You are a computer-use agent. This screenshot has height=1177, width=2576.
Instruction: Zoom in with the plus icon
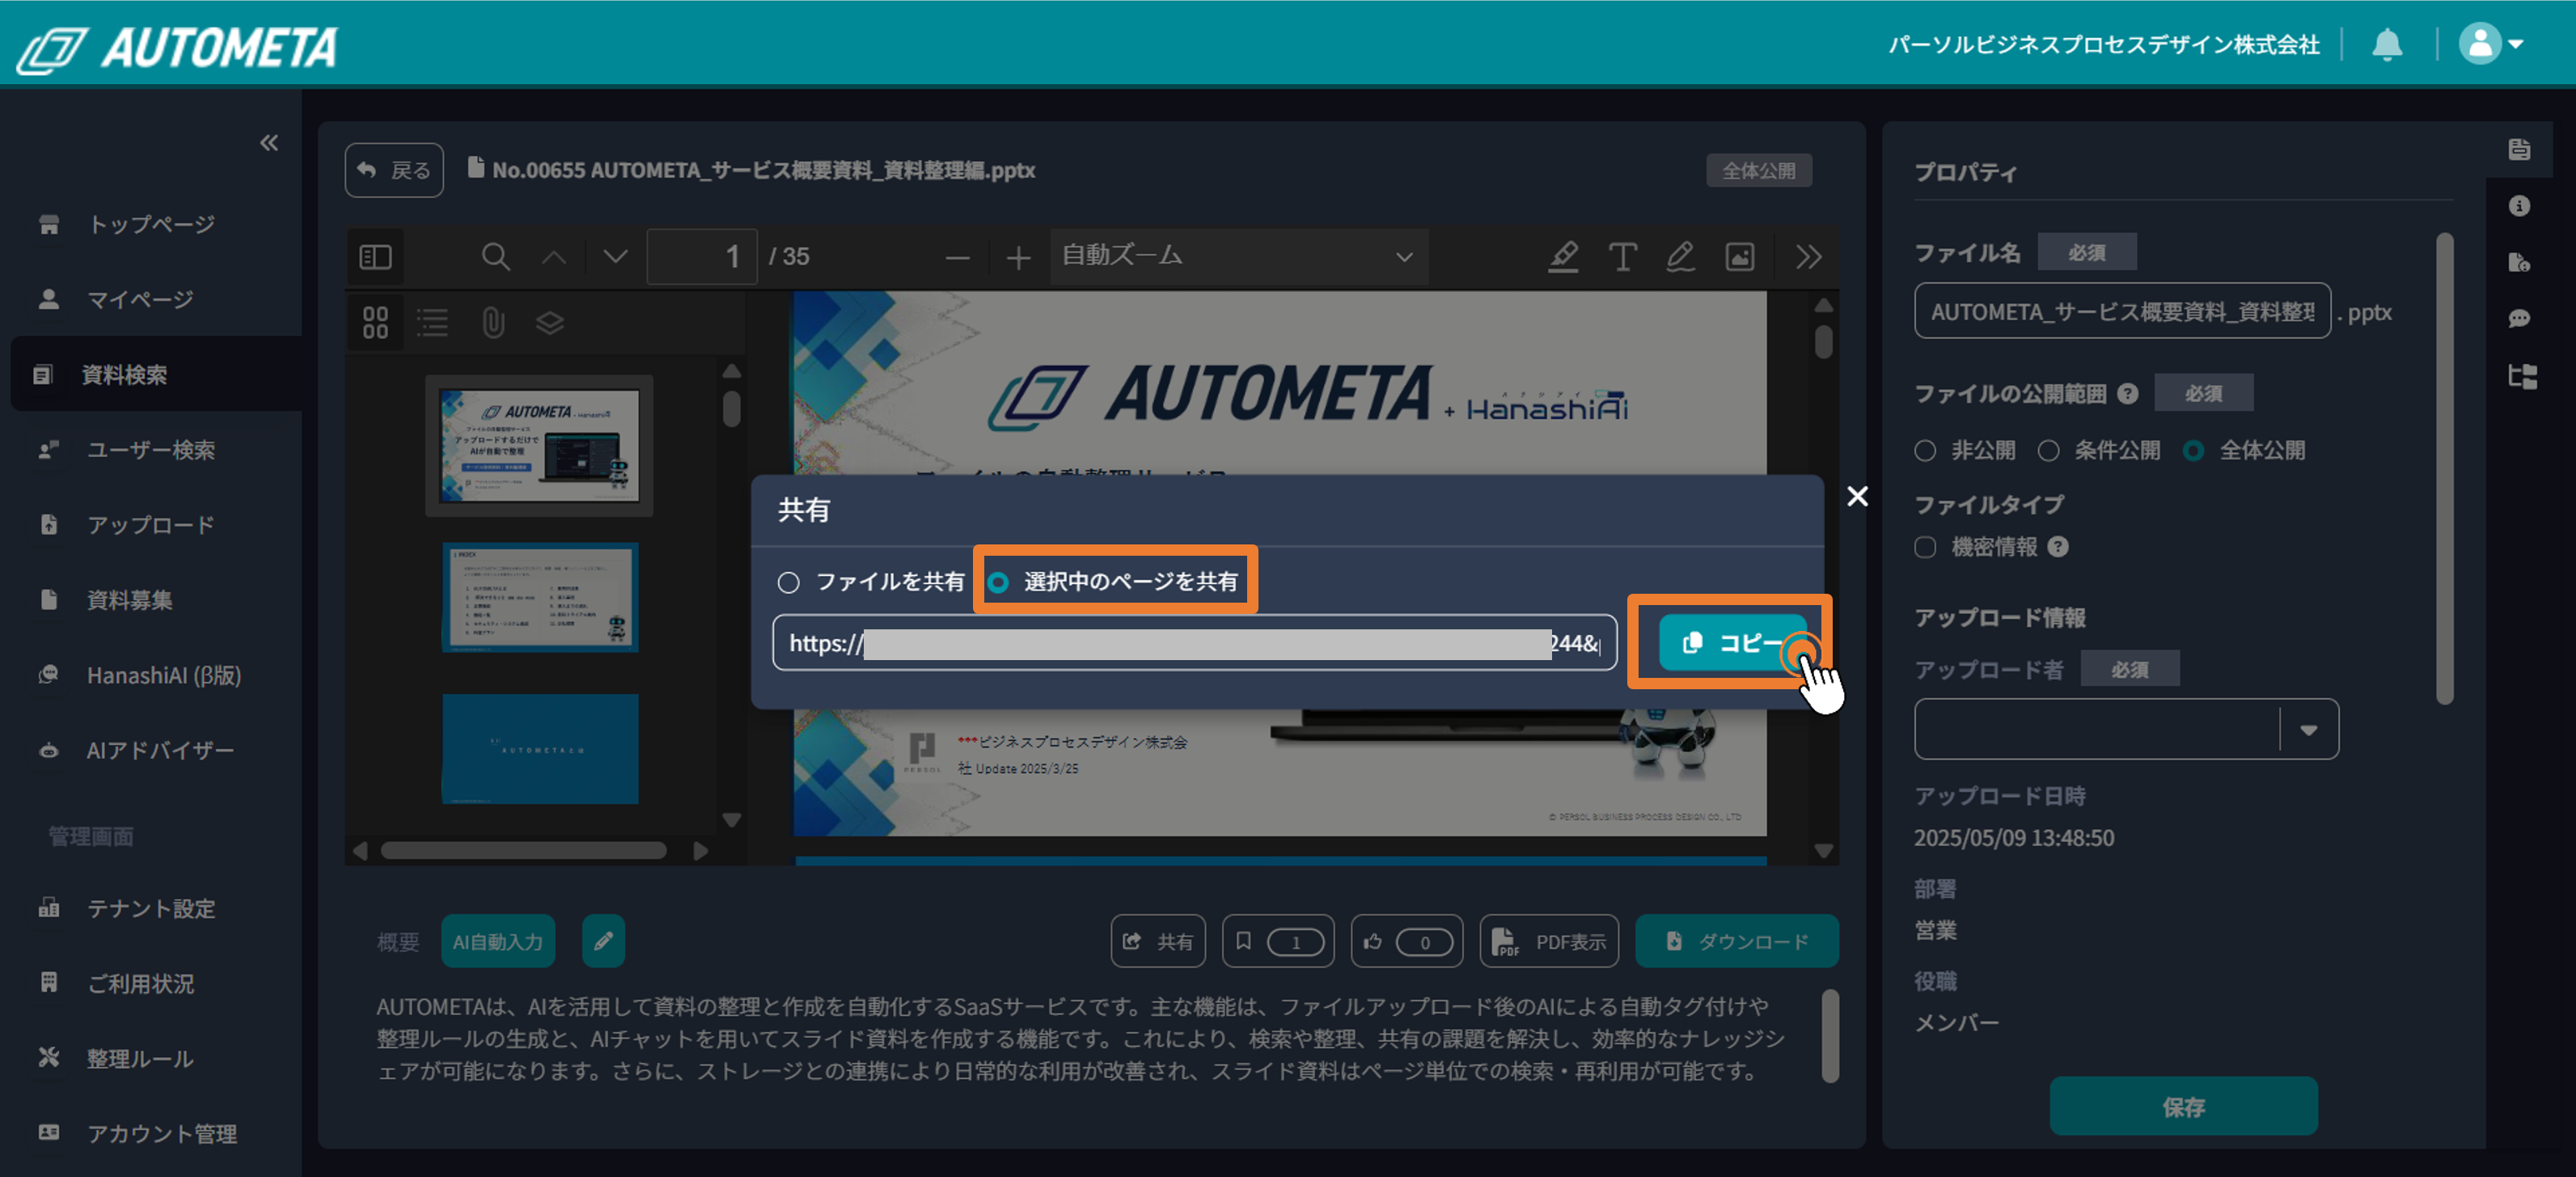1018,258
